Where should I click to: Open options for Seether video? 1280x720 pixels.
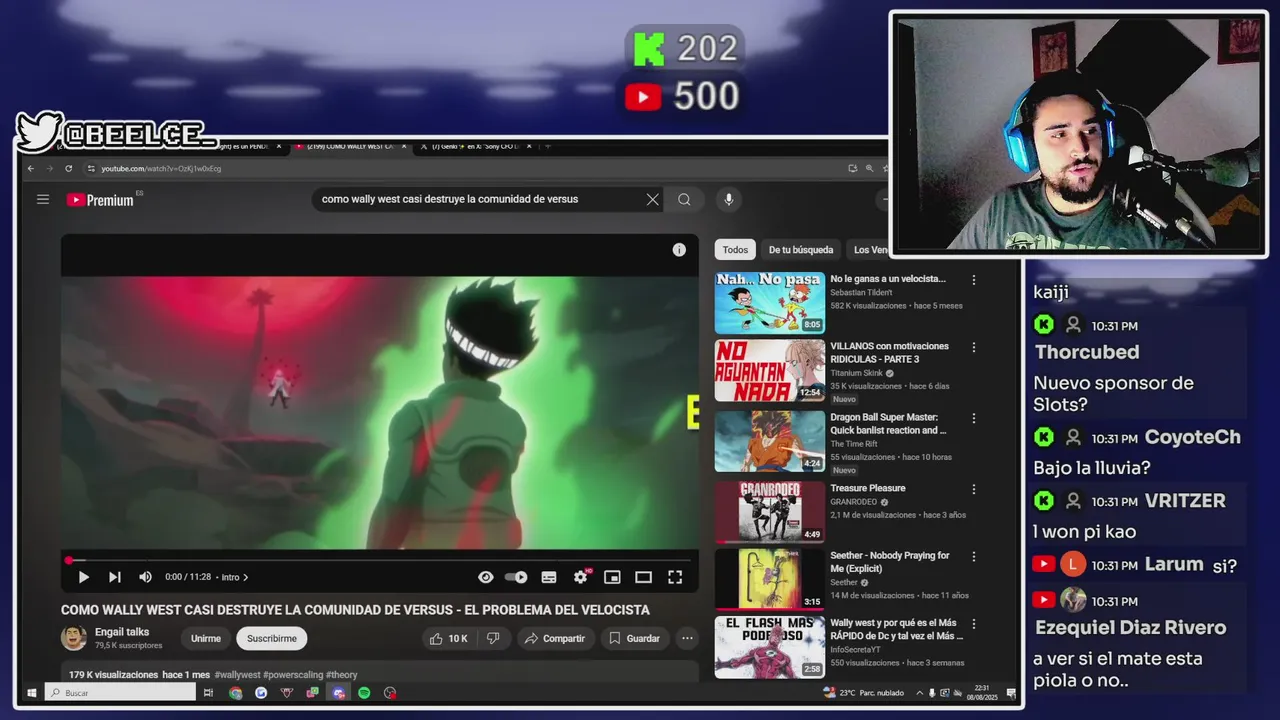(974, 556)
